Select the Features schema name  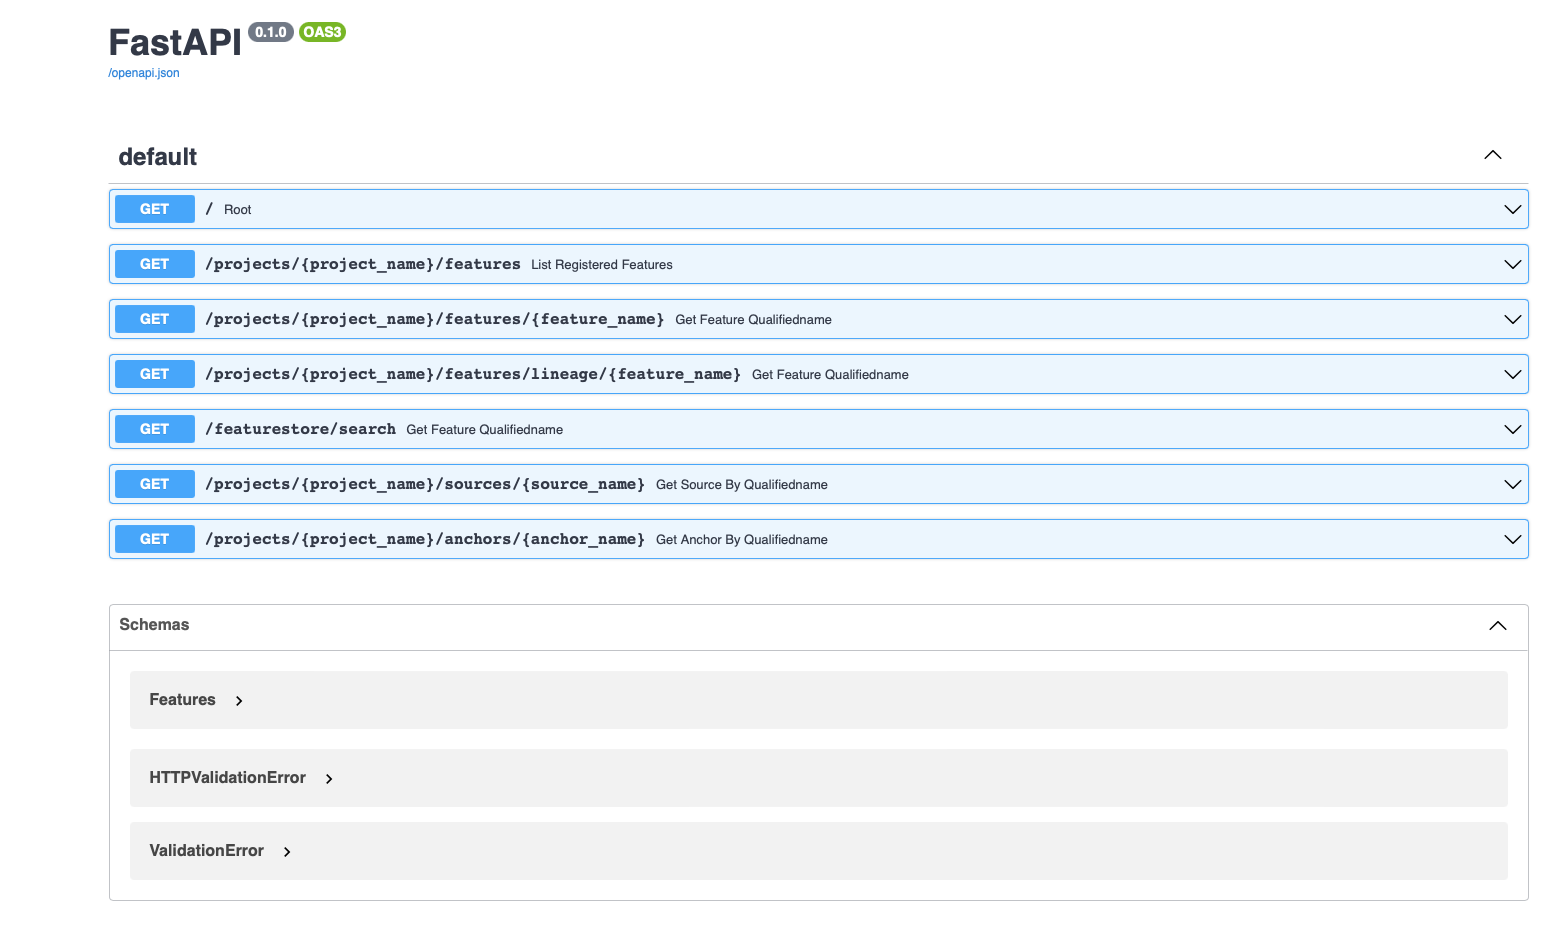(182, 699)
